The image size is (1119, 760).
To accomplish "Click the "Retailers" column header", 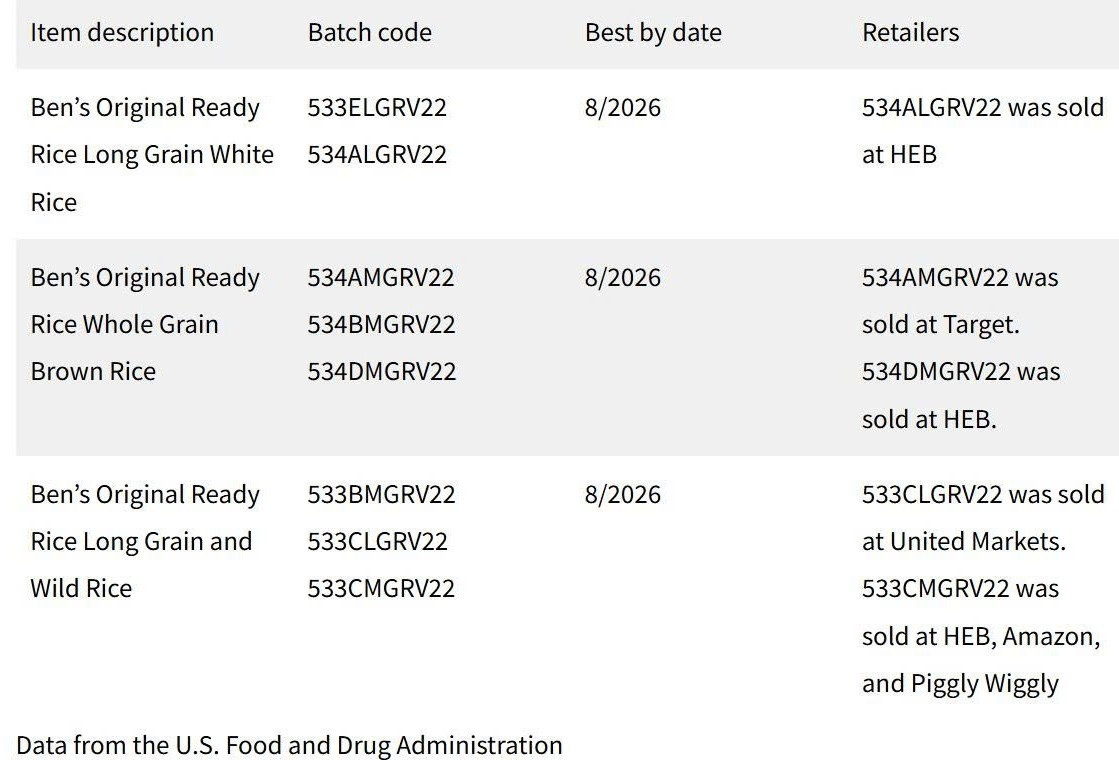I will (910, 32).
